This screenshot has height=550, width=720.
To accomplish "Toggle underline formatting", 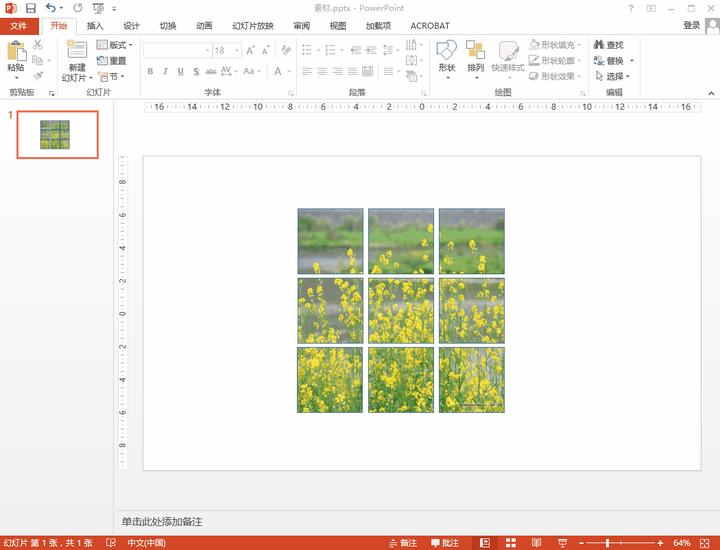I will click(180, 71).
